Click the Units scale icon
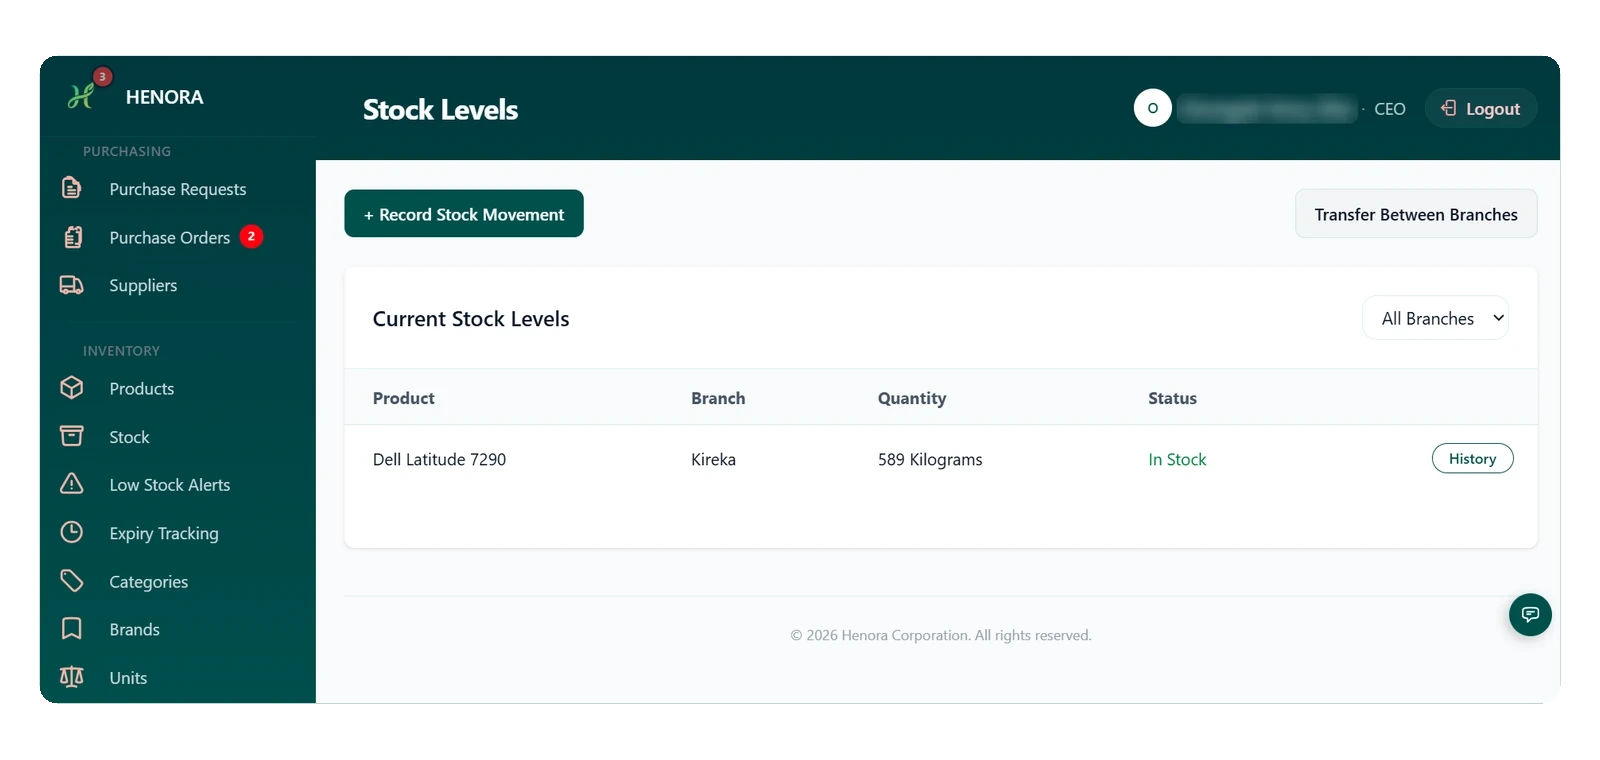Image resolution: width=1600 pixels, height=760 pixels. tap(72, 677)
